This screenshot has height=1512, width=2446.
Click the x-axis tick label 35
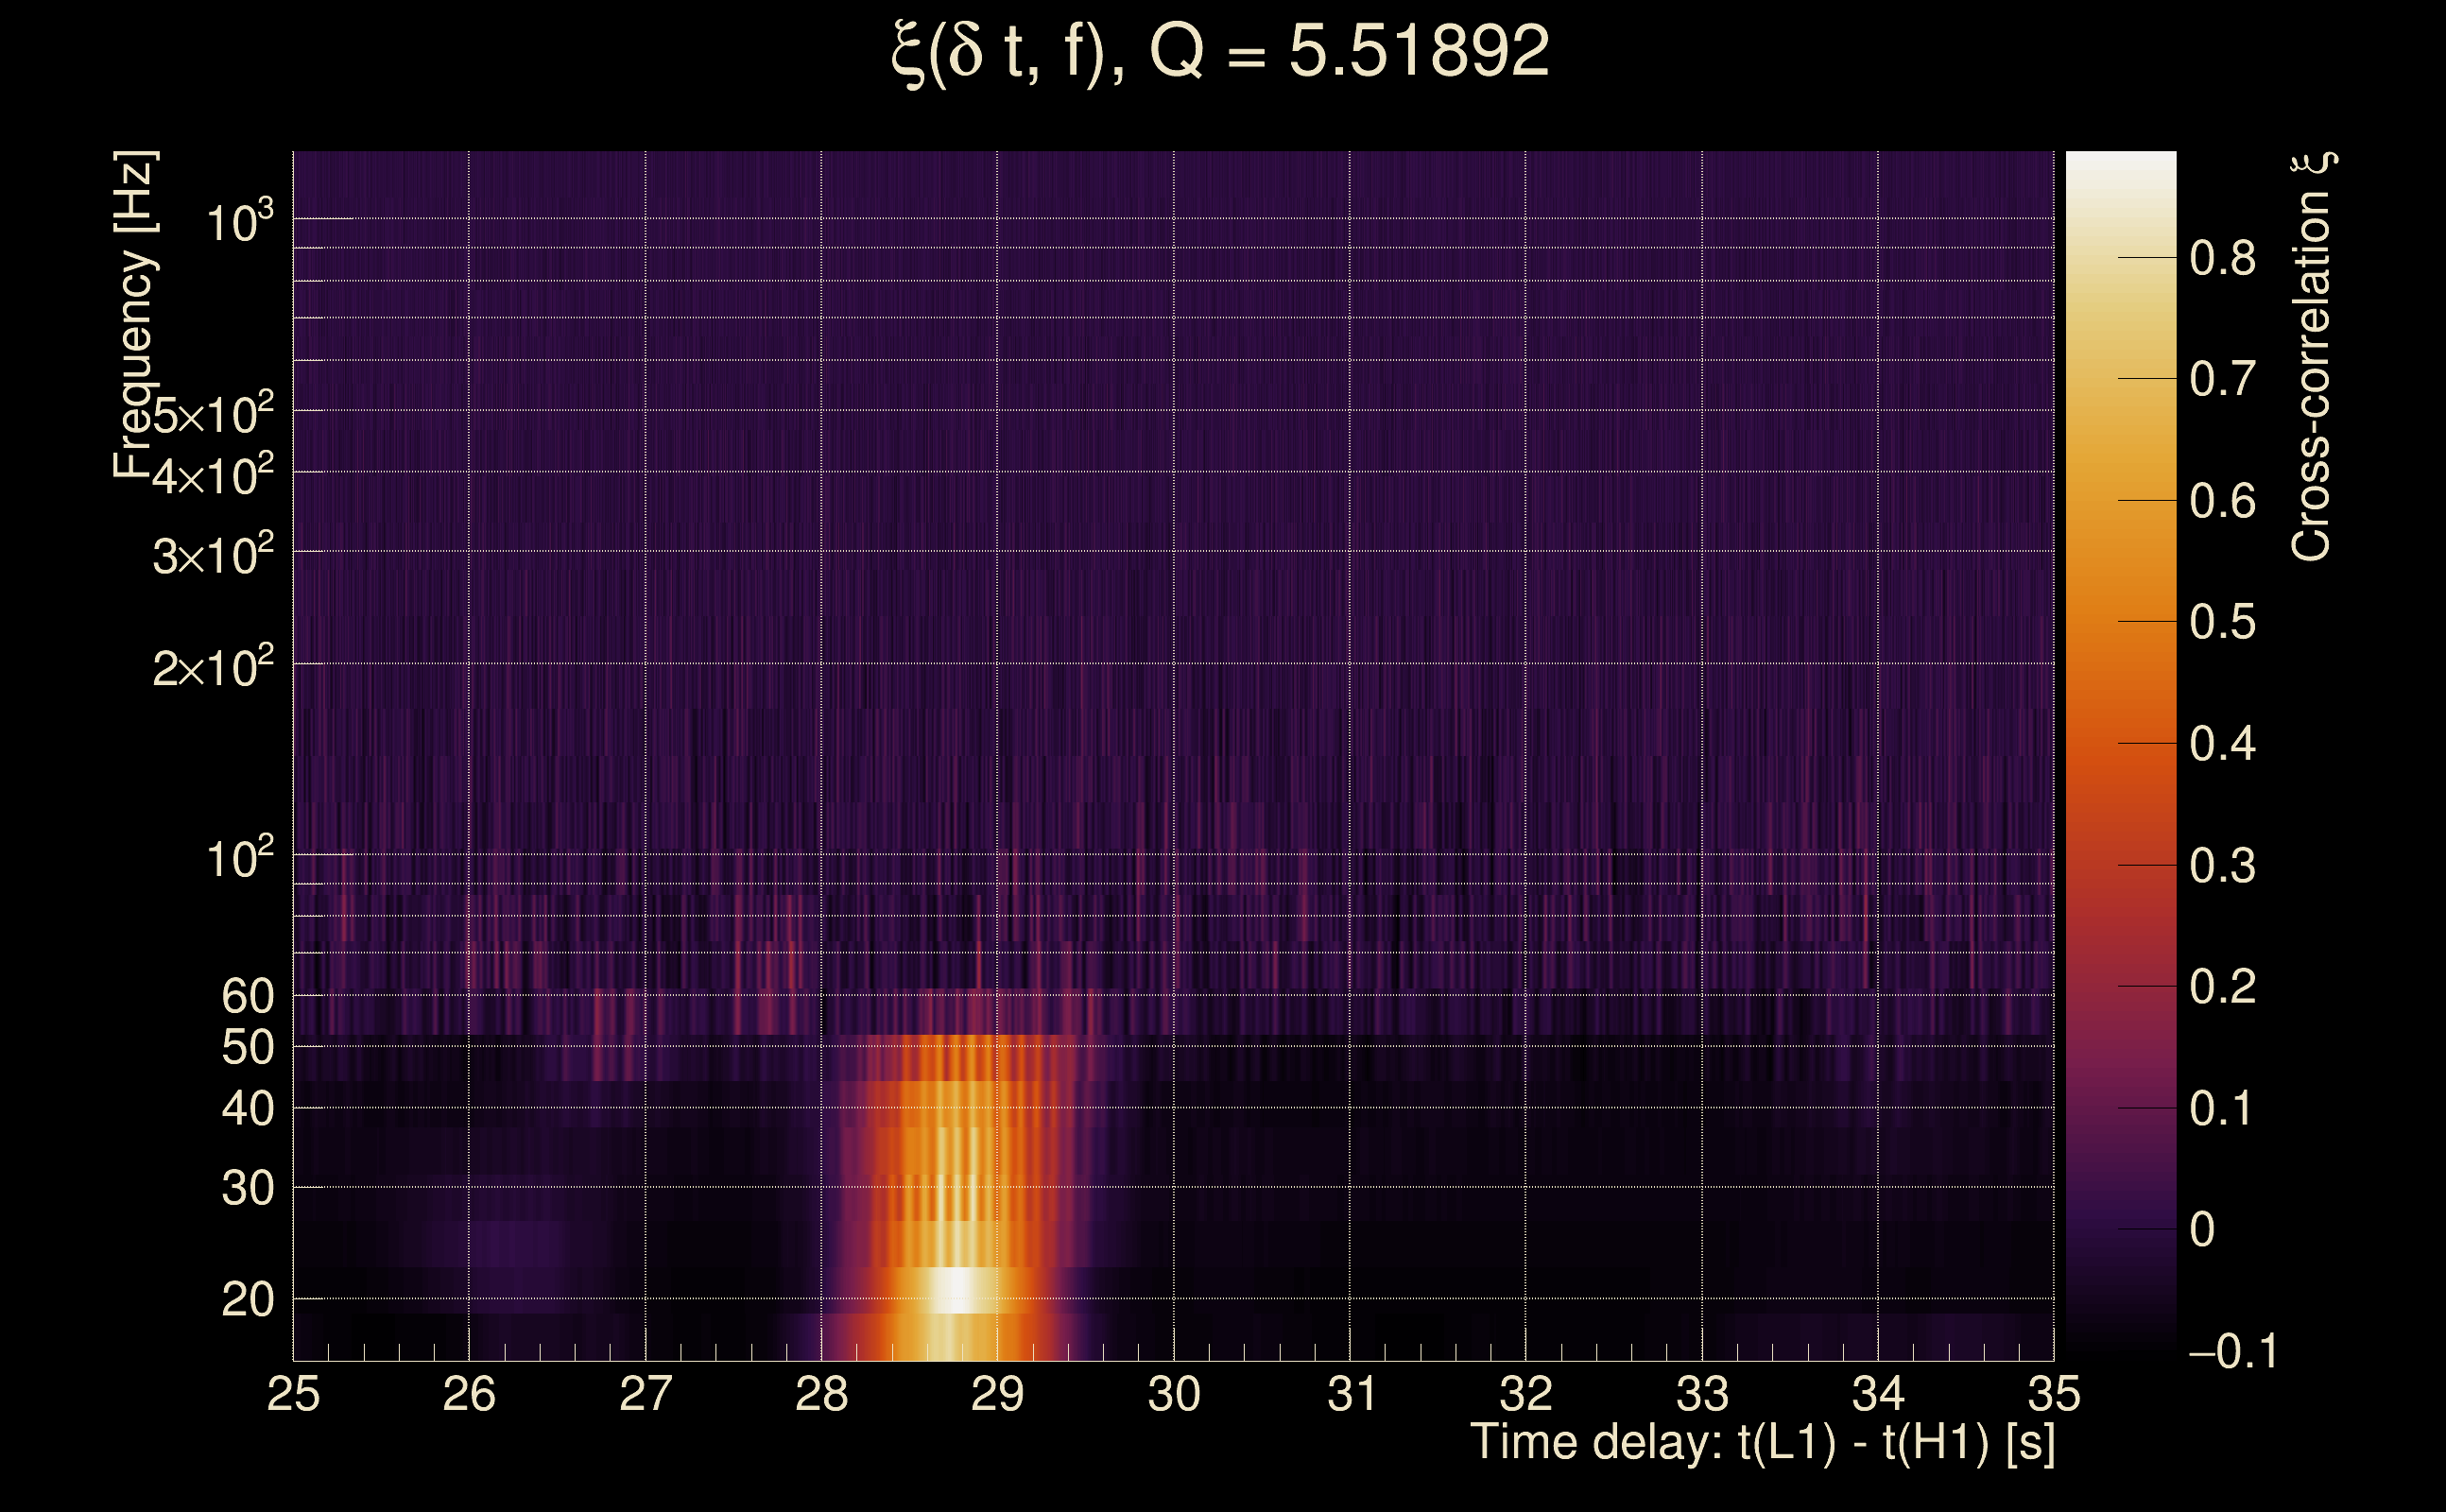[2054, 1395]
